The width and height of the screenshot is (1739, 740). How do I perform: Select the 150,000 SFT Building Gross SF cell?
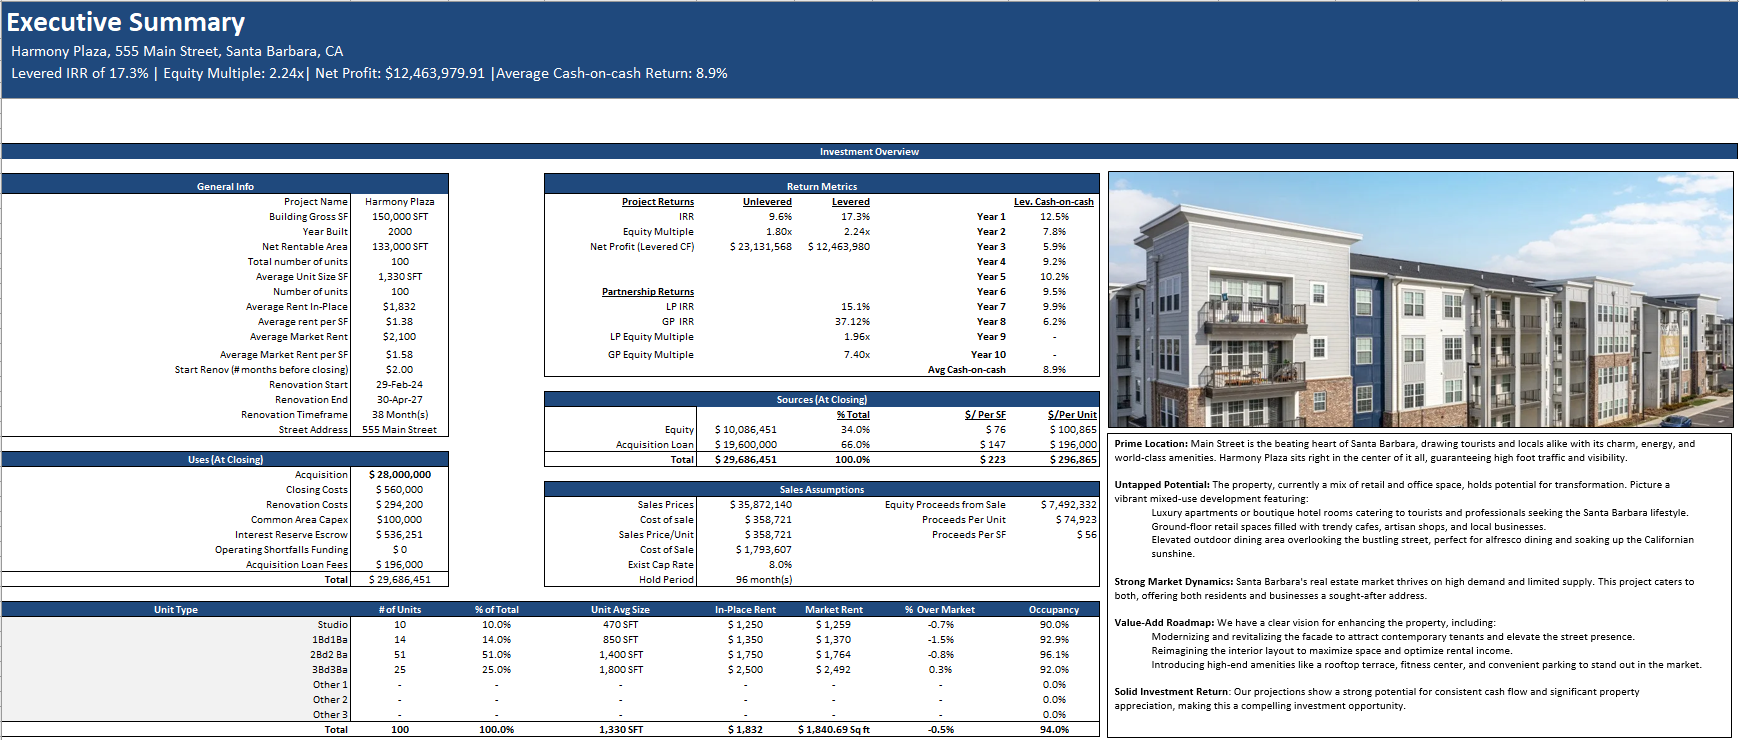click(x=399, y=217)
